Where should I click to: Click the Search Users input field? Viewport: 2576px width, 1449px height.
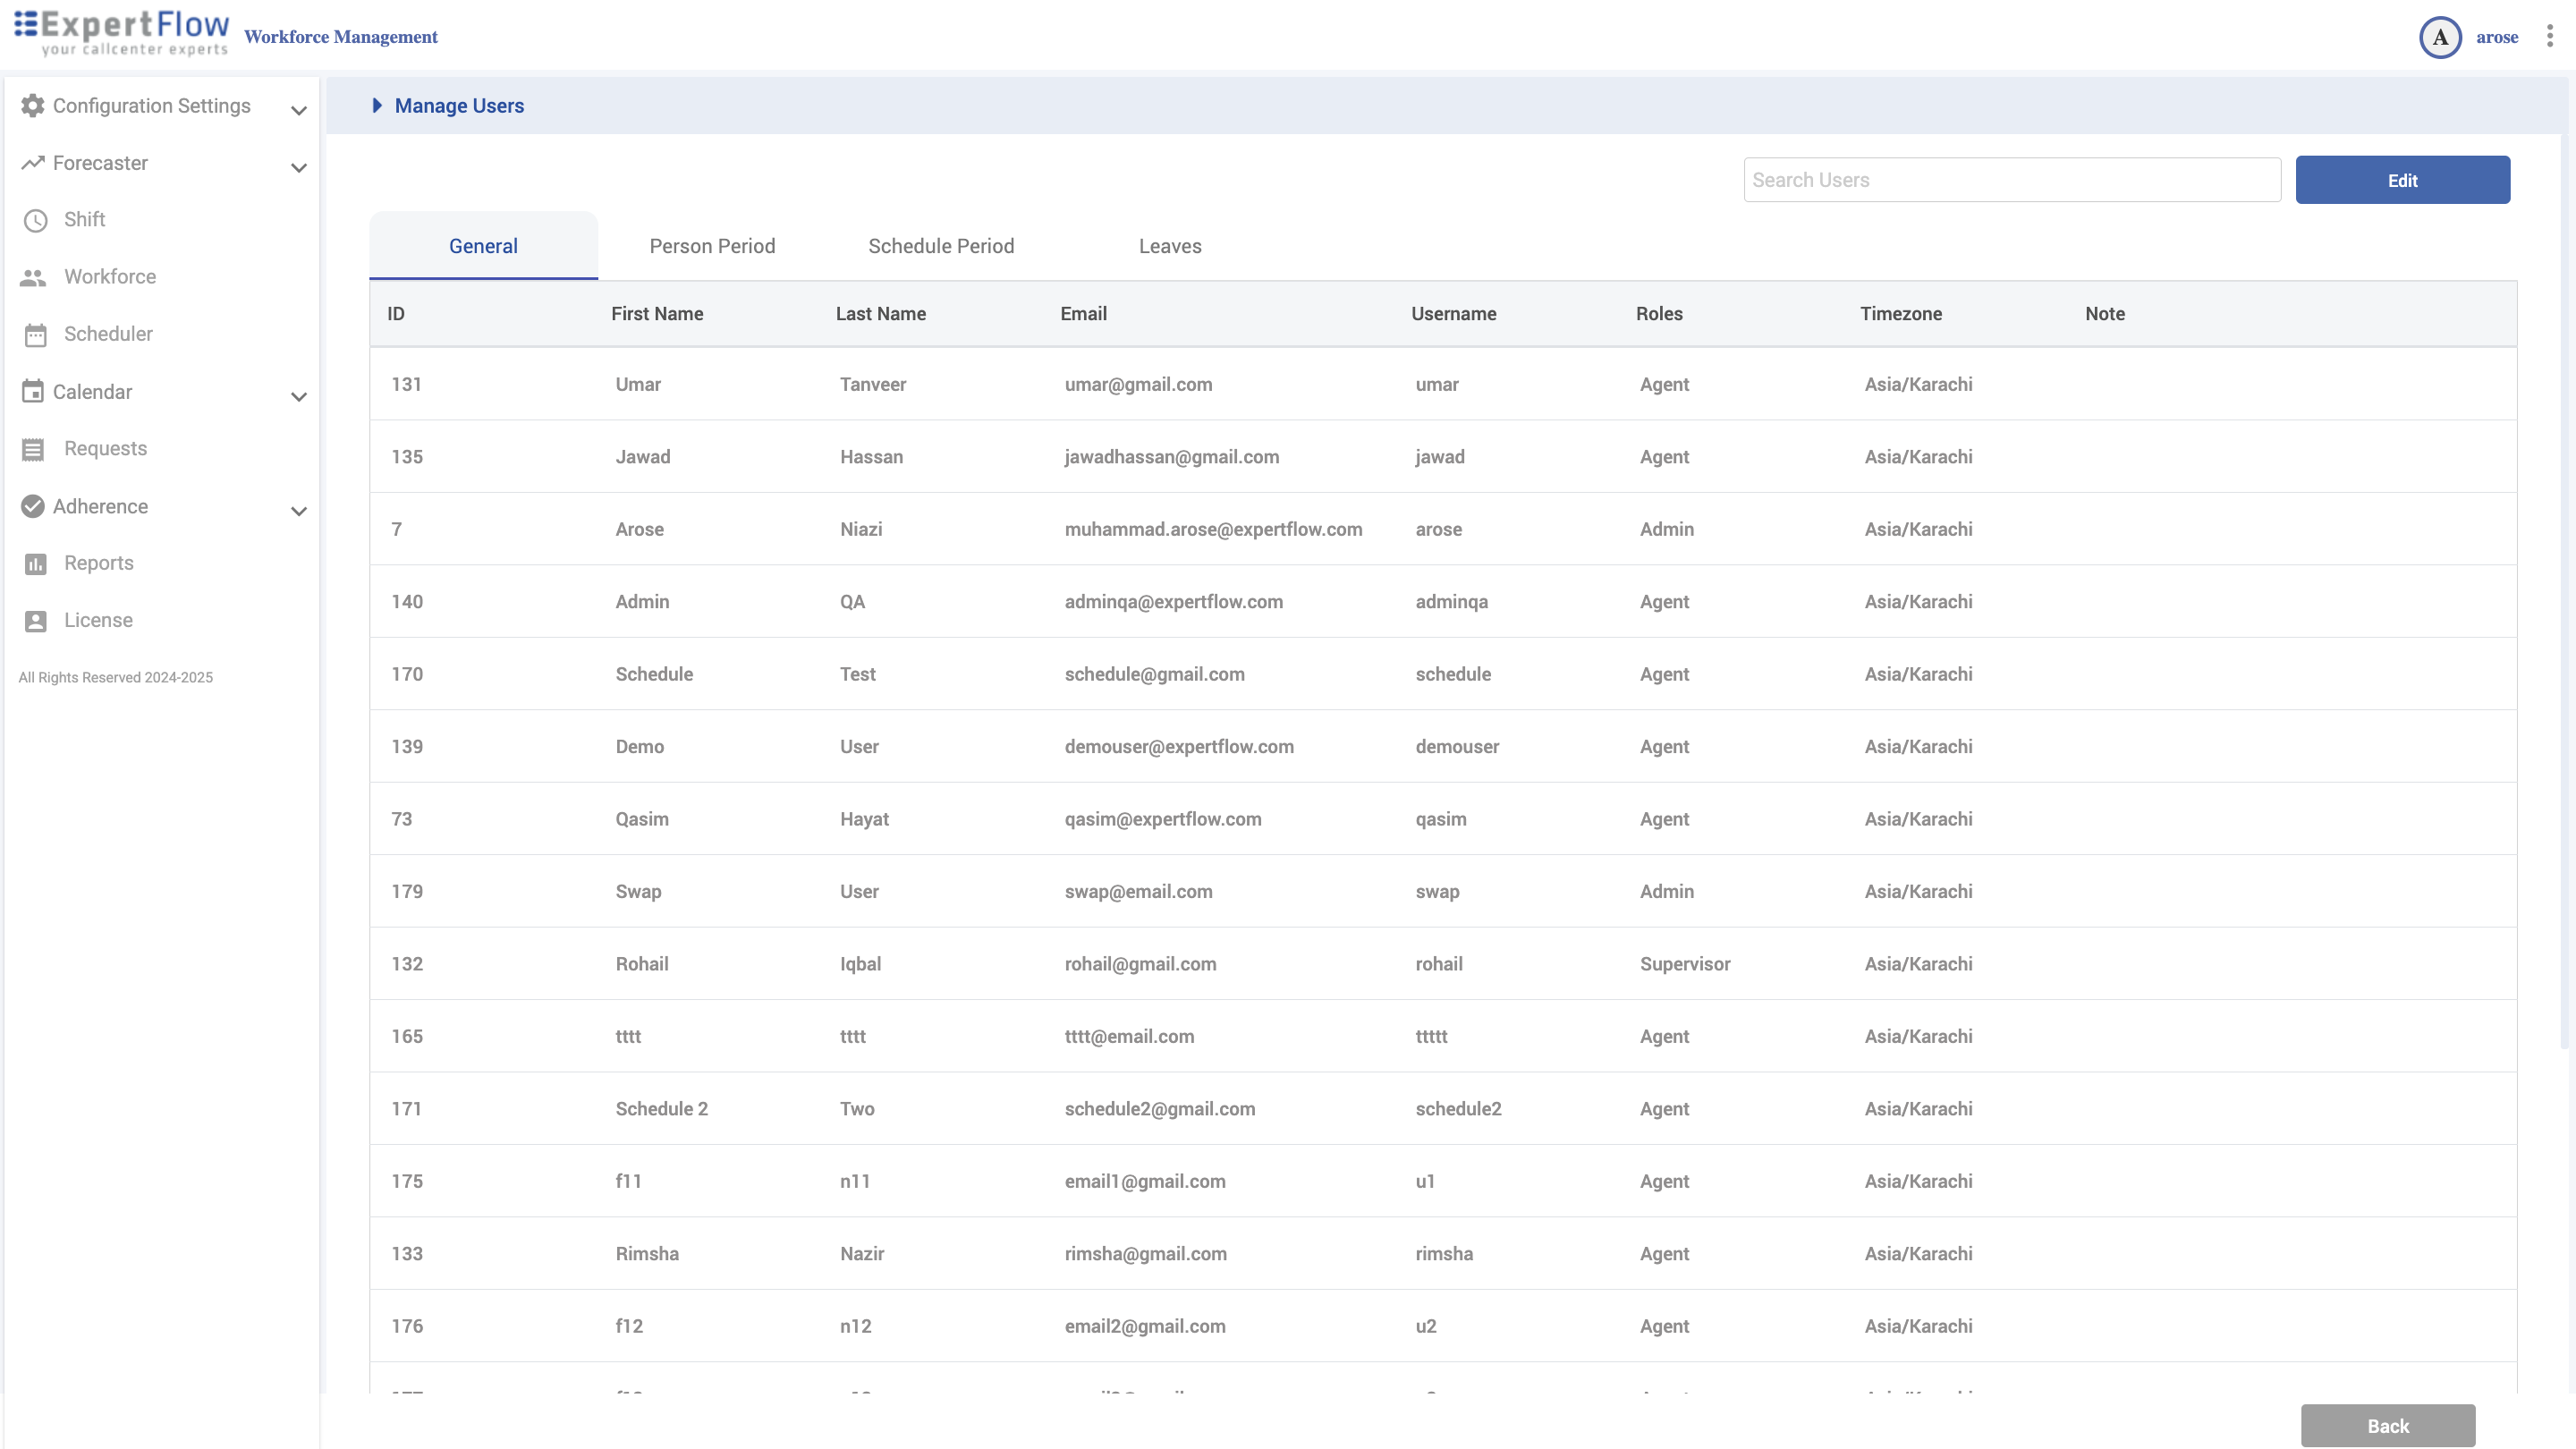(x=2011, y=180)
